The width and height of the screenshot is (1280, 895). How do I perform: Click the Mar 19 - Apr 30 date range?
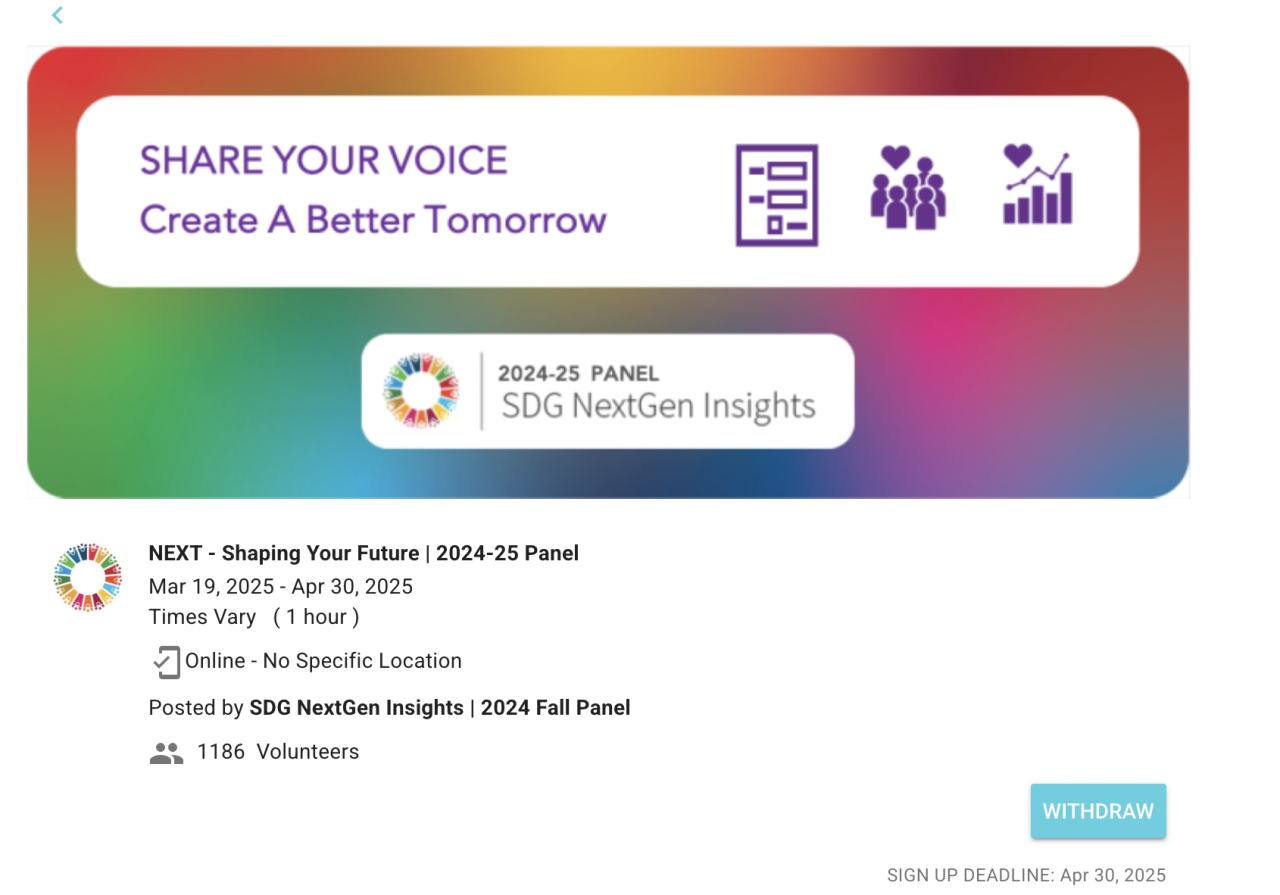[281, 586]
